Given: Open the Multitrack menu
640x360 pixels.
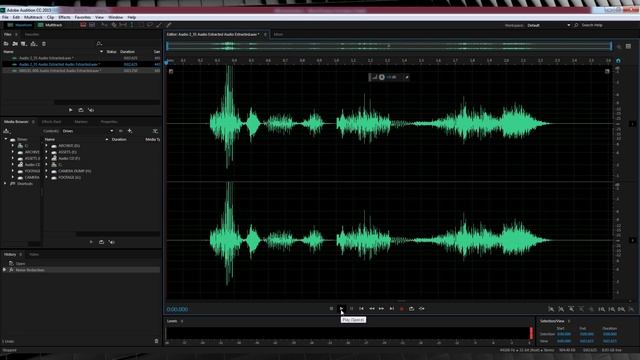Looking at the screenshot, I should (x=33, y=18).
